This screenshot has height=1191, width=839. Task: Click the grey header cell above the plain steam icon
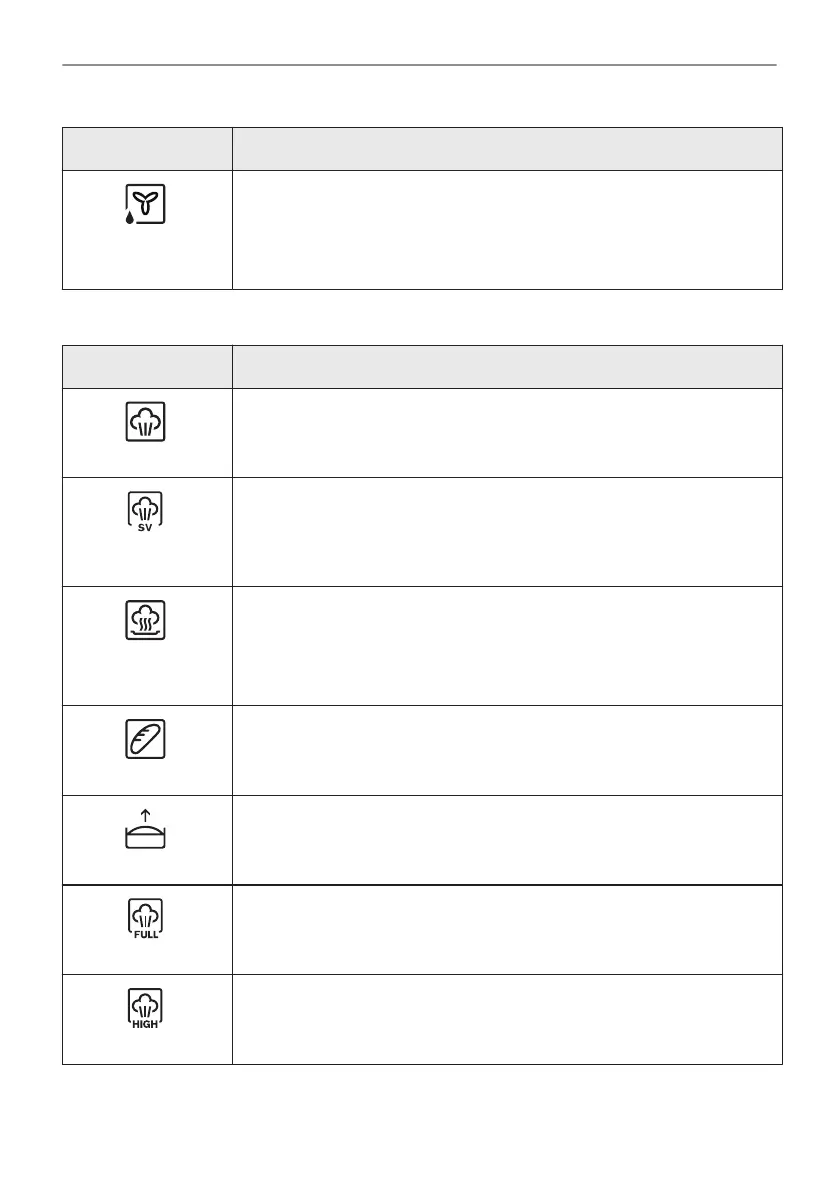147,367
